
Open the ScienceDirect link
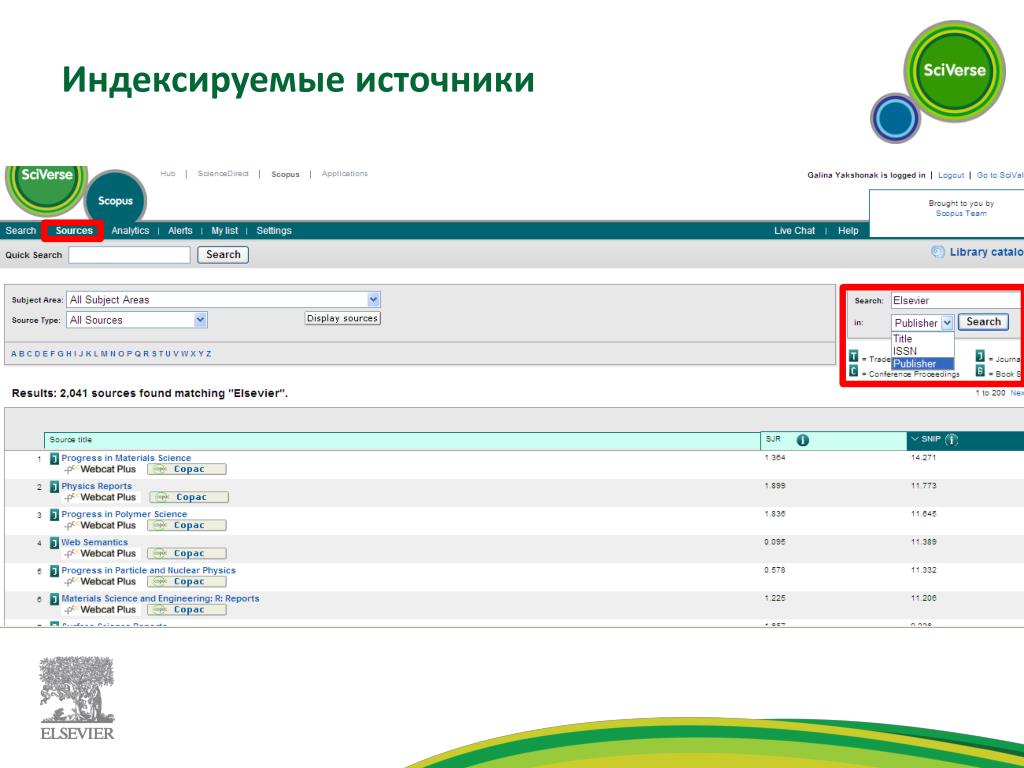[x=223, y=174]
